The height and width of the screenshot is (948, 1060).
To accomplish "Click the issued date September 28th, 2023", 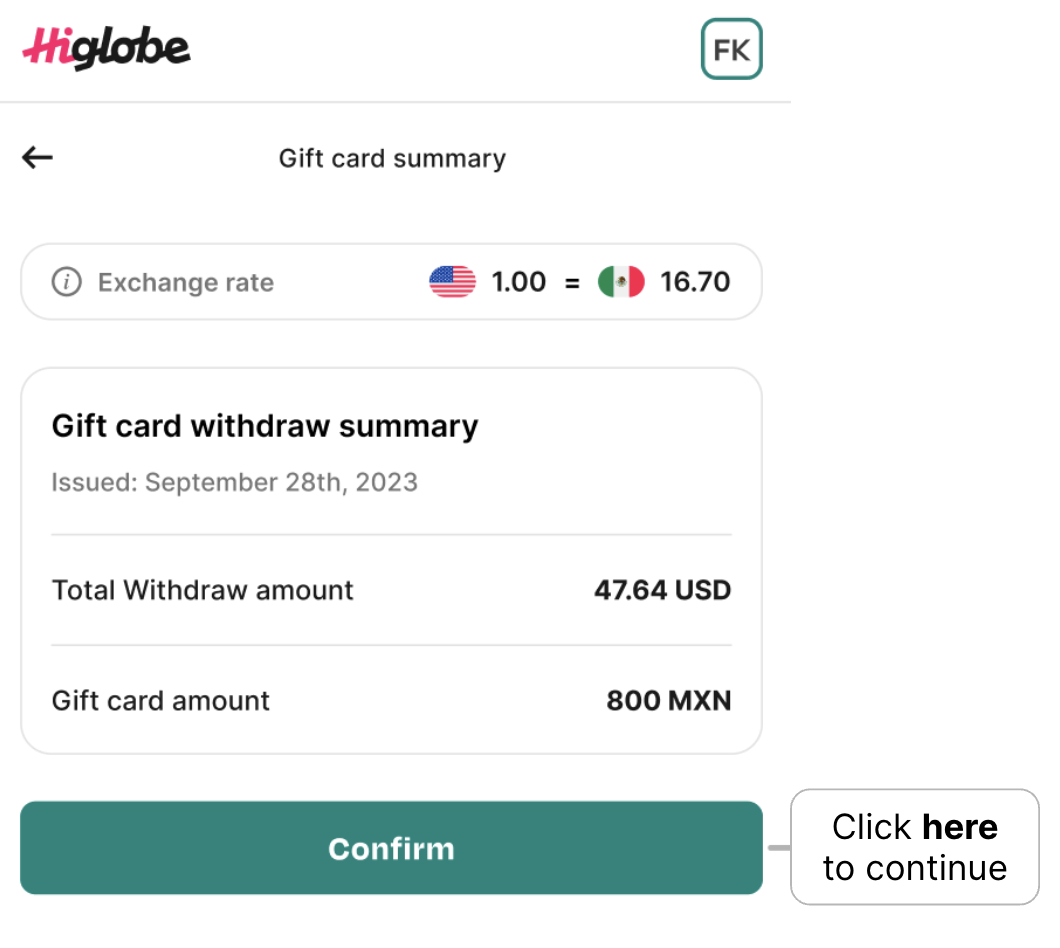I will [x=234, y=482].
